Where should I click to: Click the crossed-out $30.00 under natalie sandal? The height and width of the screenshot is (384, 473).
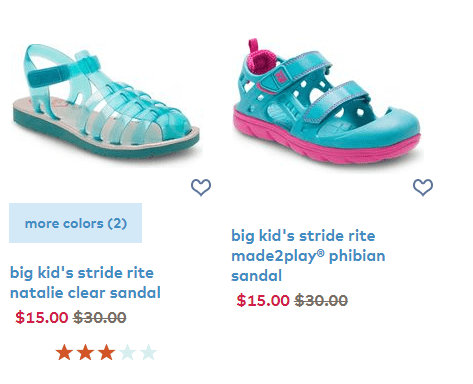point(100,317)
